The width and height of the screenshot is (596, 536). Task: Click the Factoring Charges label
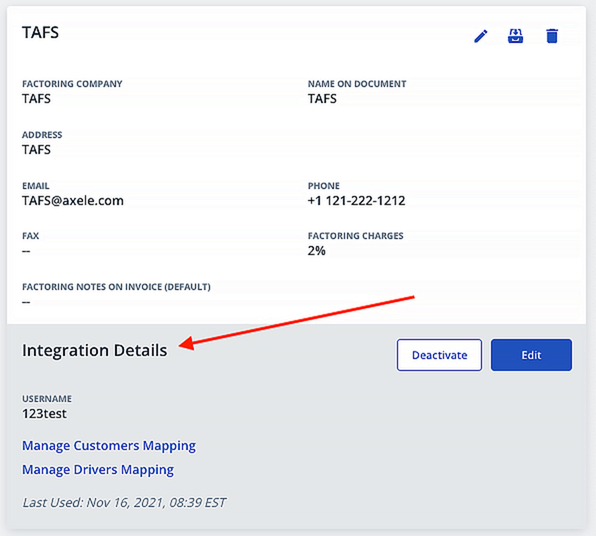point(355,236)
